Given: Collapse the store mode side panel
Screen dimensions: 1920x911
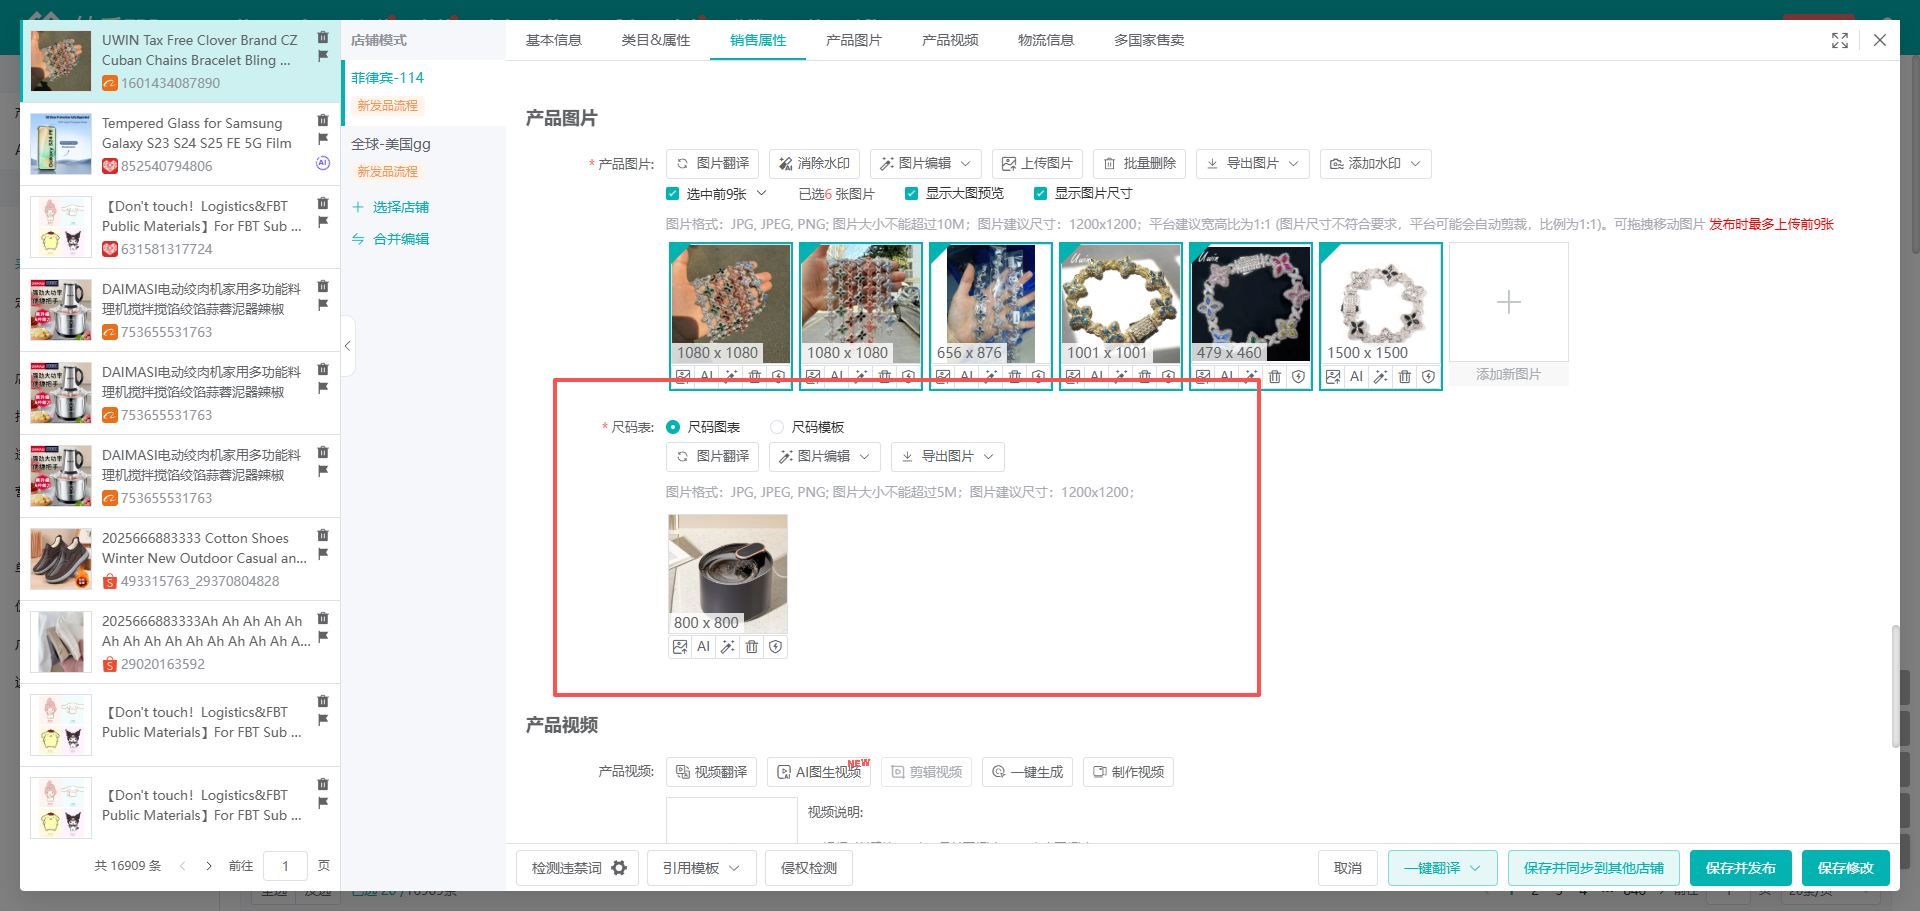Looking at the screenshot, I should (347, 346).
